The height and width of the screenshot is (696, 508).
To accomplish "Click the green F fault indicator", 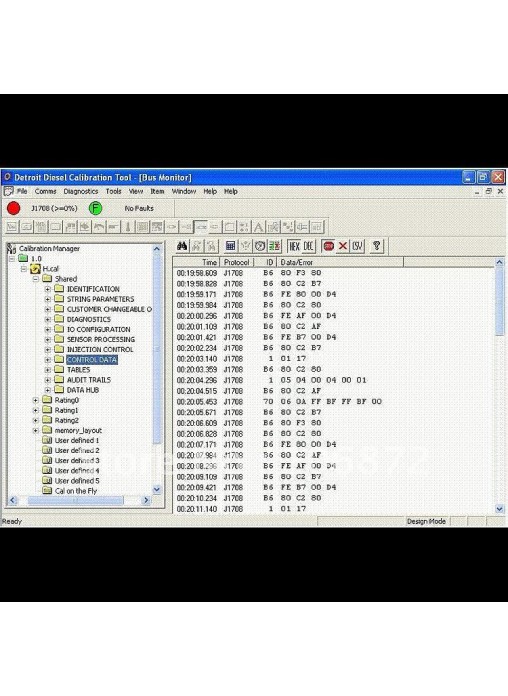I will pyautogui.click(x=95, y=208).
